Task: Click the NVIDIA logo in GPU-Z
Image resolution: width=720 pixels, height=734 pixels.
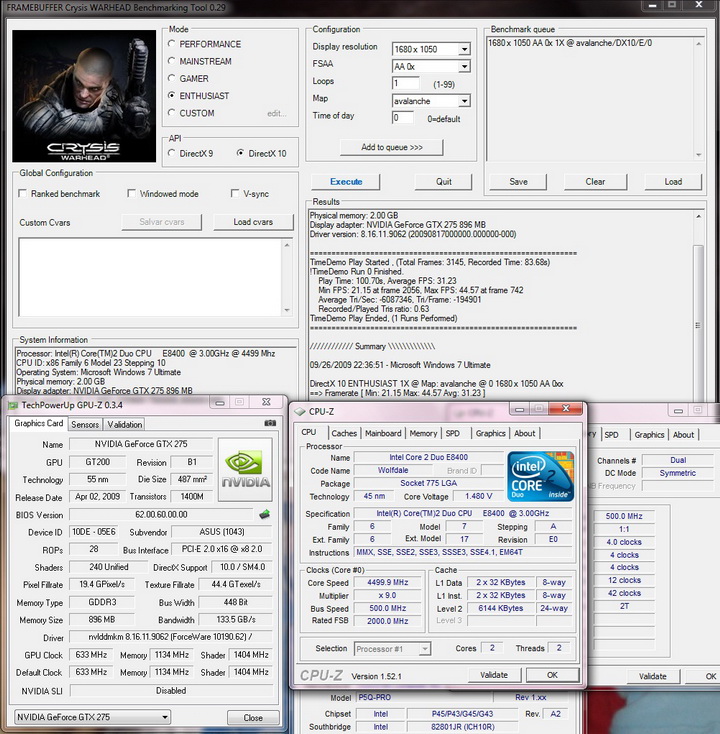Action: tap(245, 470)
